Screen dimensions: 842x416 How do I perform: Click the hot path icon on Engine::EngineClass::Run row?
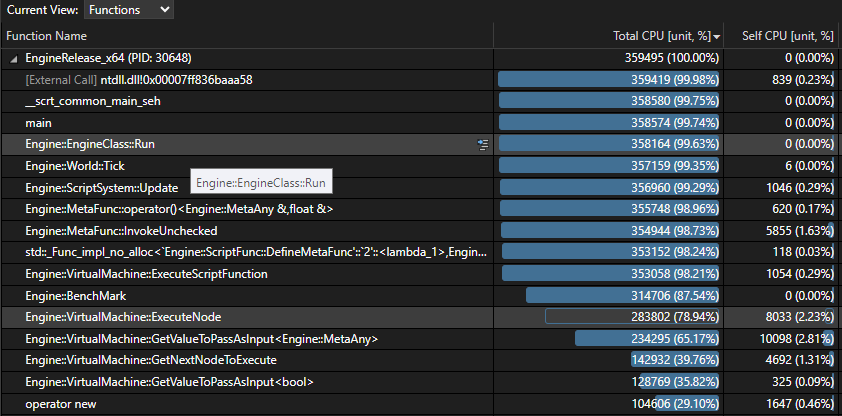(483, 144)
